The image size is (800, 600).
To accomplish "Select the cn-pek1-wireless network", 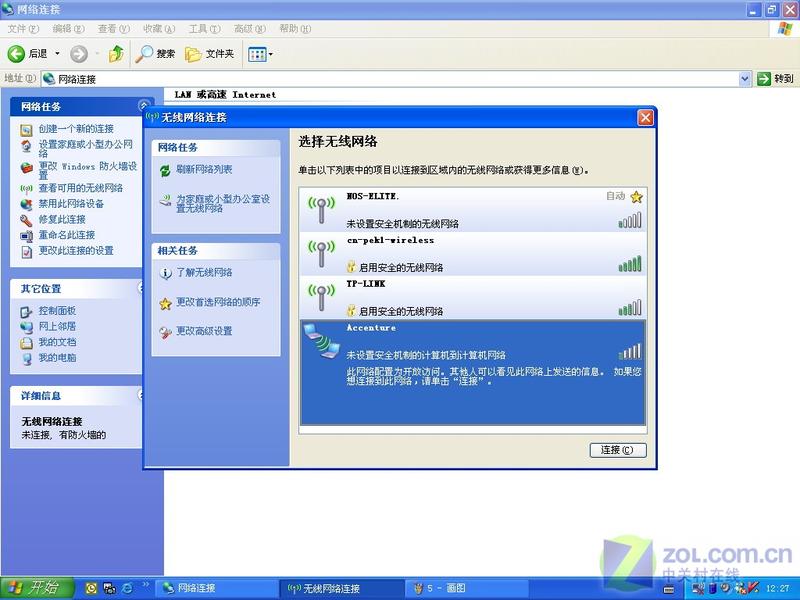I will [473, 254].
